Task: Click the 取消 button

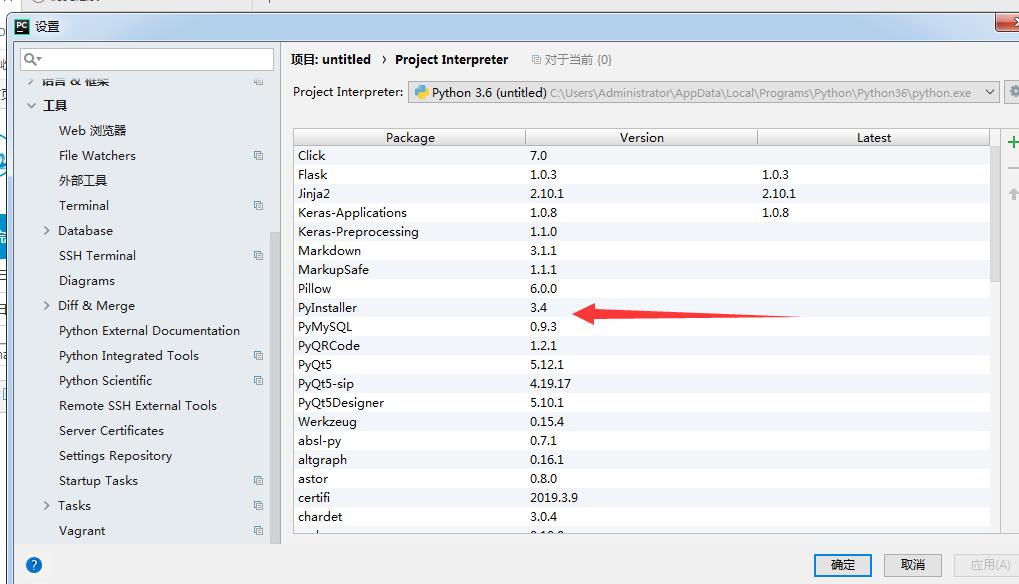Action: pyautogui.click(x=912, y=565)
